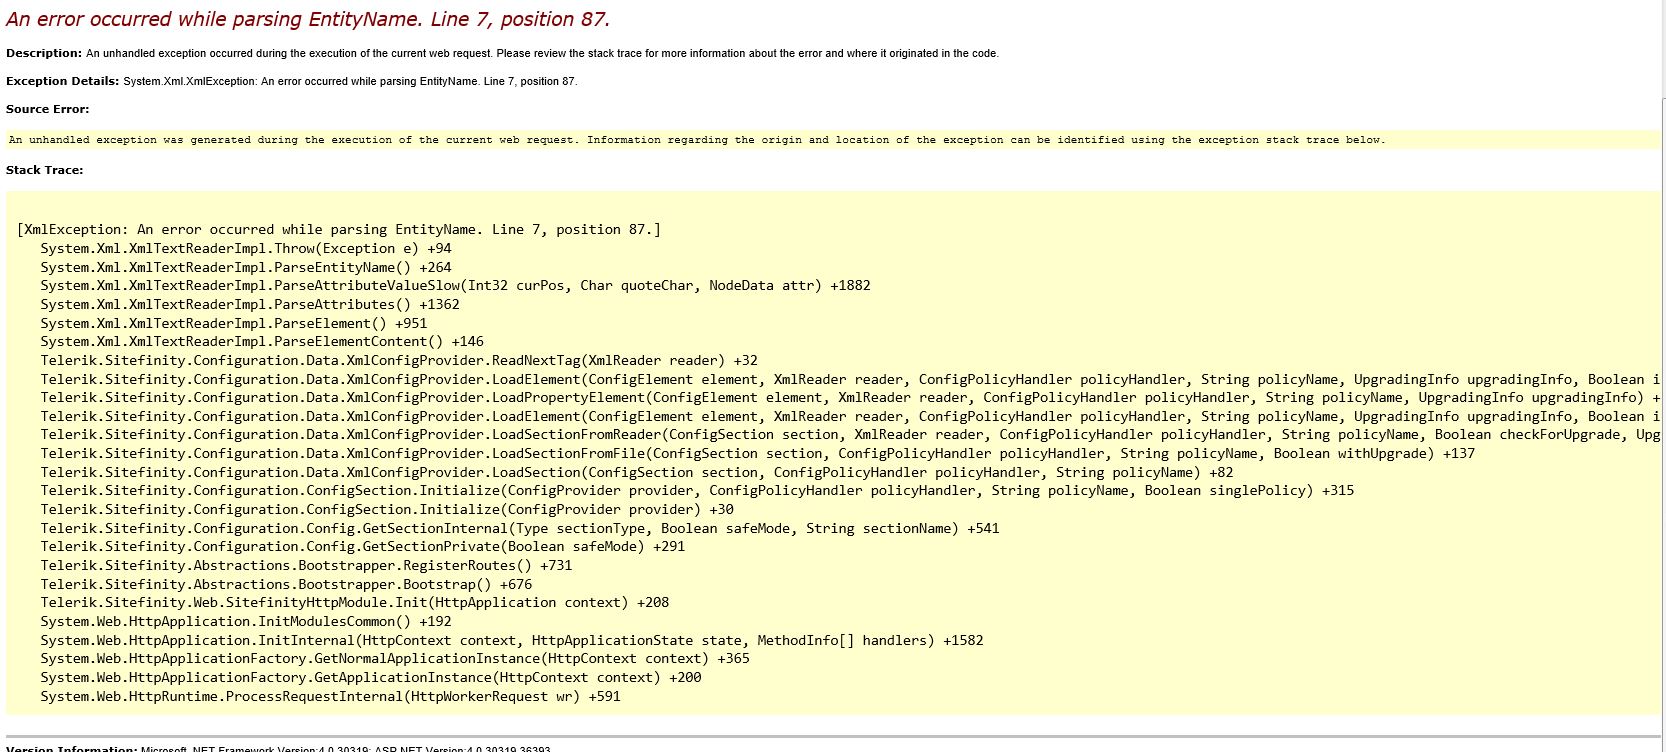
Task: Select the "XmlConfigProvider.LoadSectionFromReader" stack line
Action: point(851,435)
